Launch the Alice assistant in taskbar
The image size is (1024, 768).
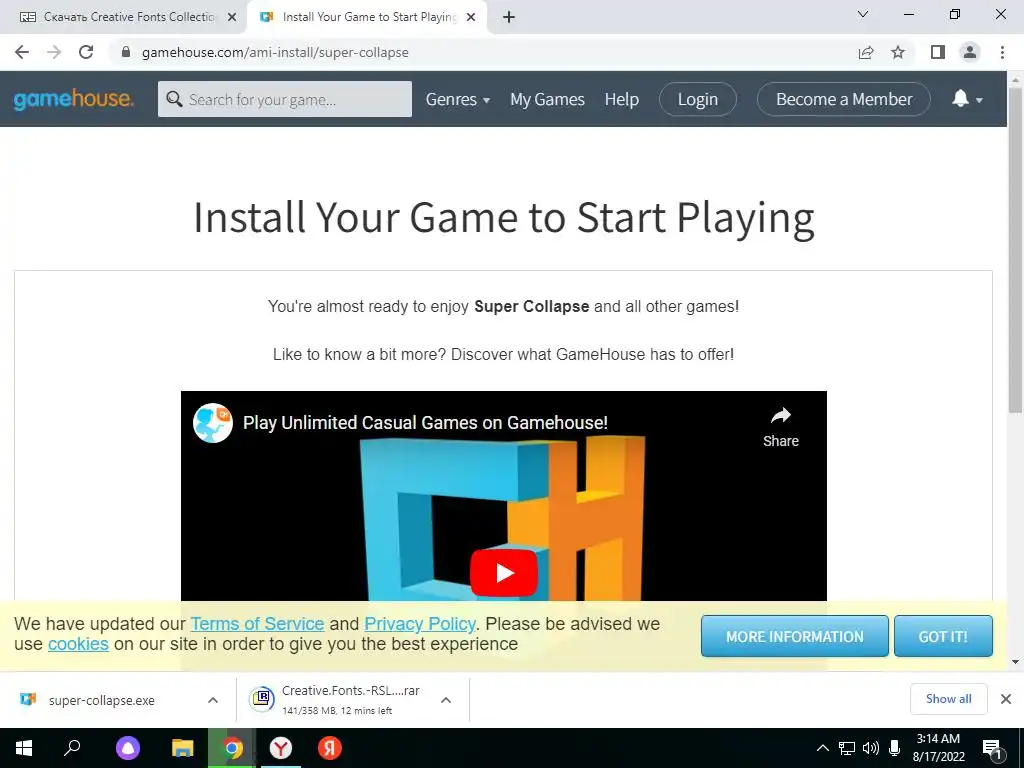pos(128,748)
